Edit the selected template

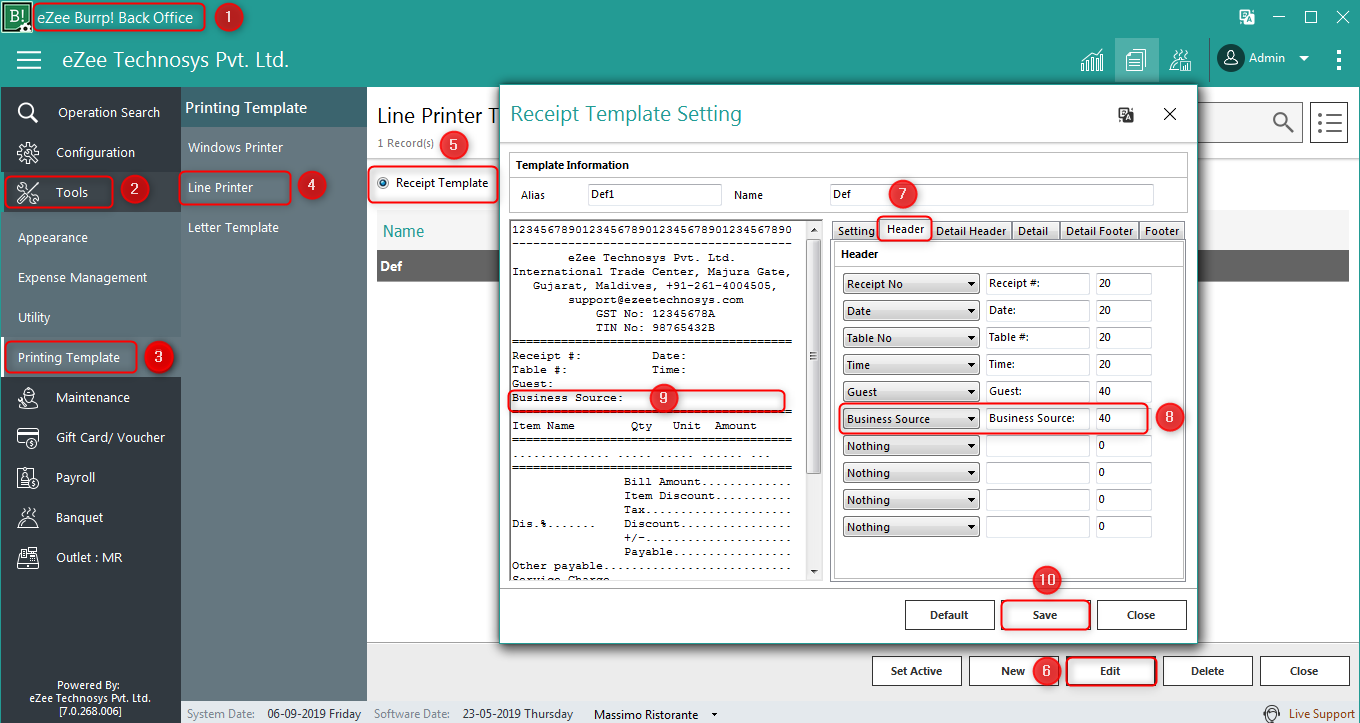click(x=1110, y=671)
